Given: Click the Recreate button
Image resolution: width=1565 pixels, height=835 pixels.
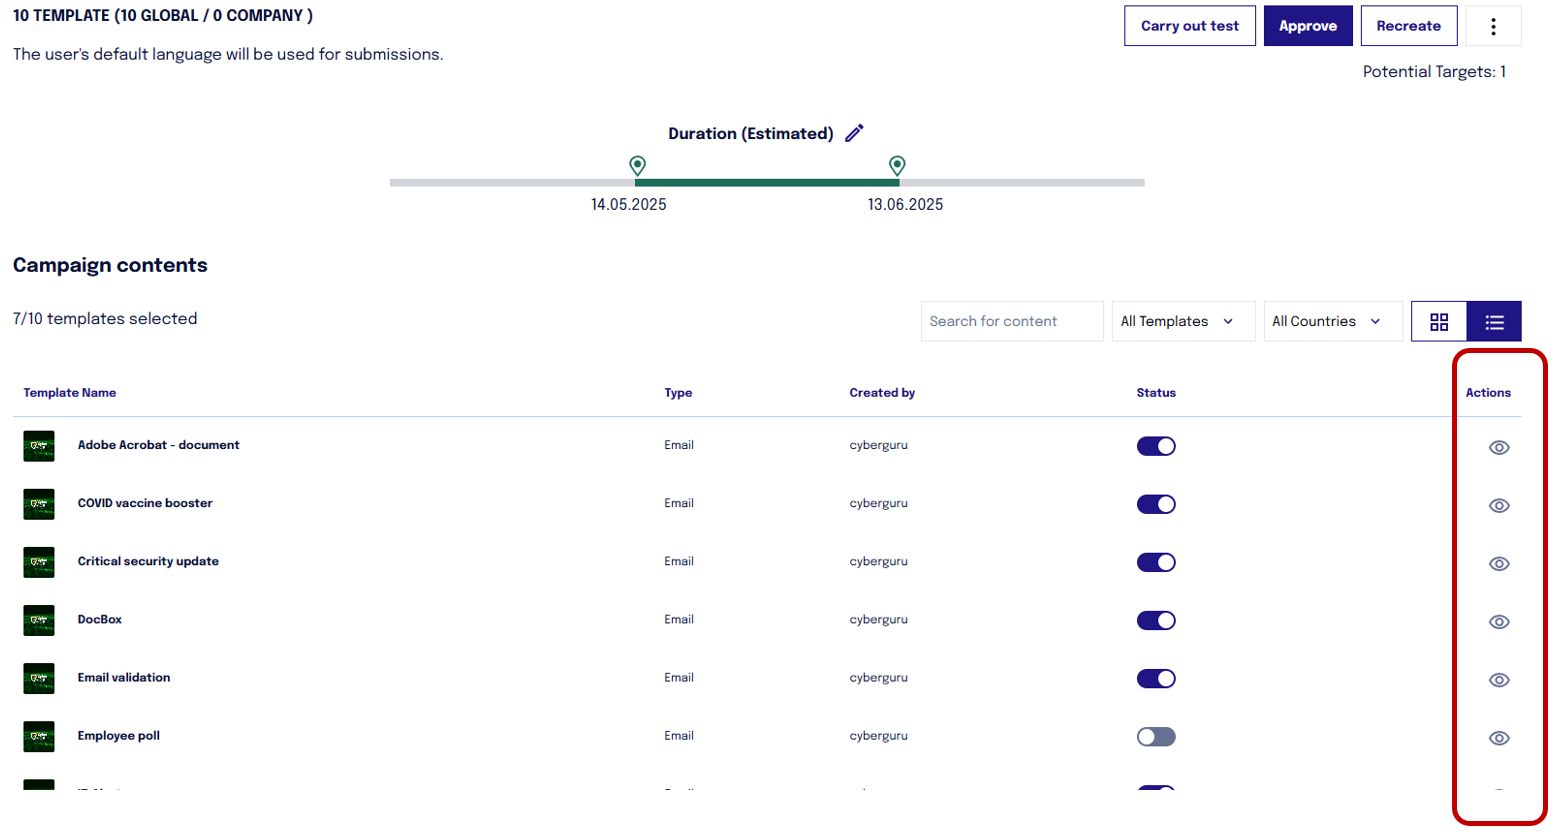Looking at the screenshot, I should pos(1408,25).
